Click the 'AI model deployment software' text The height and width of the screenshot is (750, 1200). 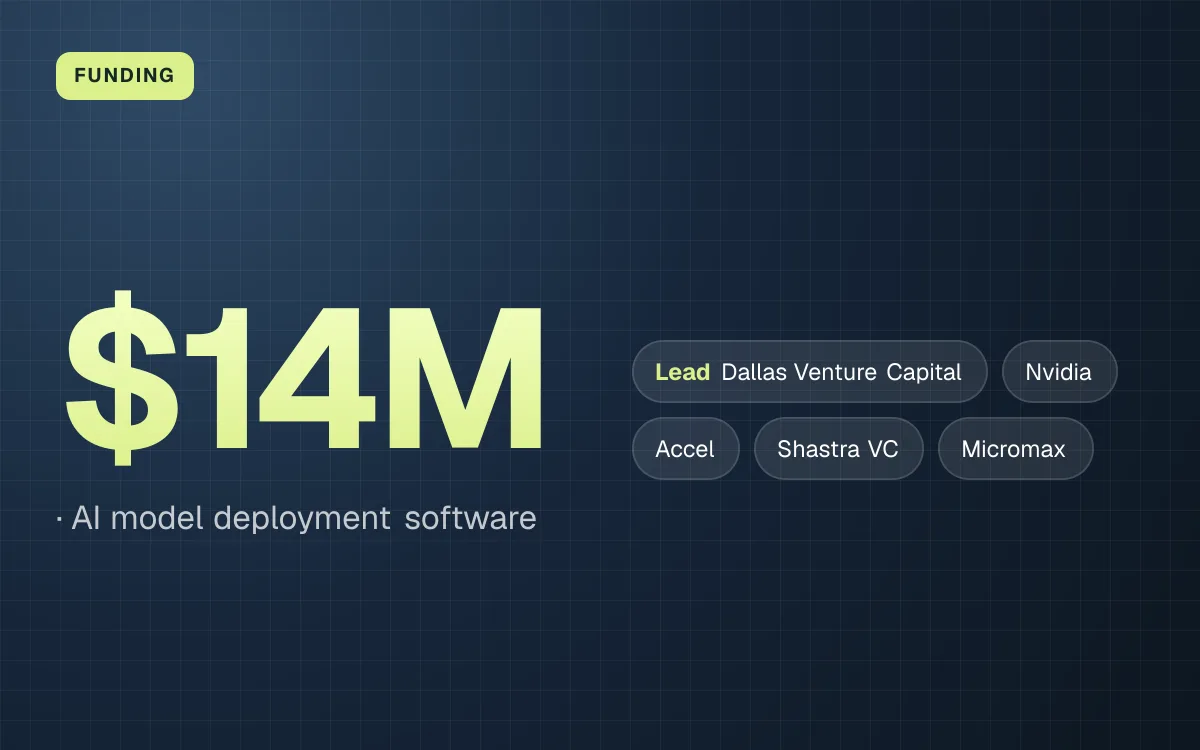304,518
